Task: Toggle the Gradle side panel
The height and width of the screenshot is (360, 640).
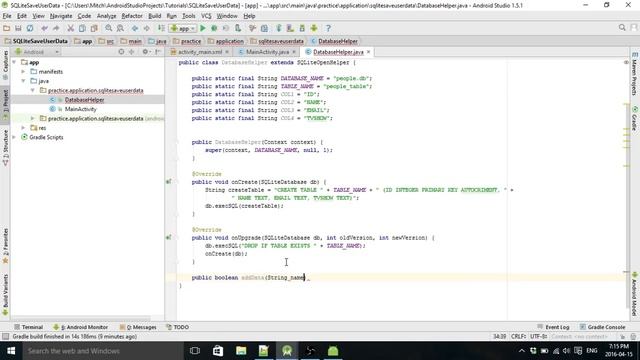Action: (x=635, y=118)
